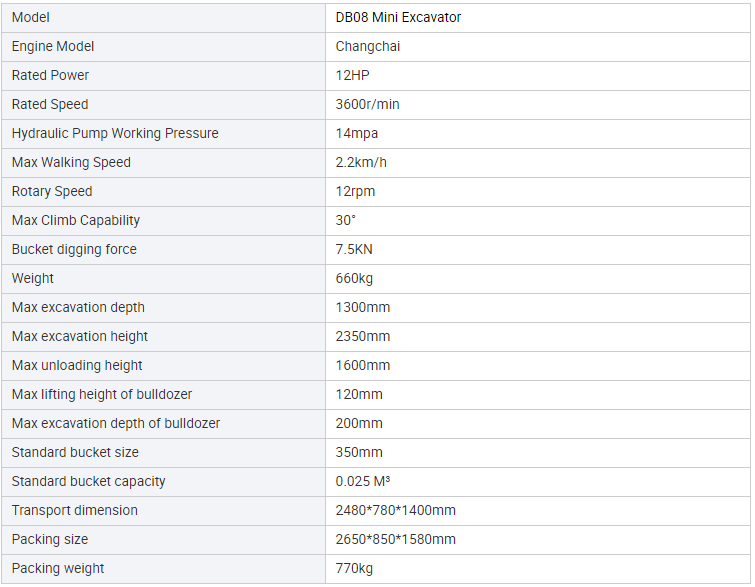Click the 'Max Walking Speed' label
The image size is (755, 587).
coord(71,163)
